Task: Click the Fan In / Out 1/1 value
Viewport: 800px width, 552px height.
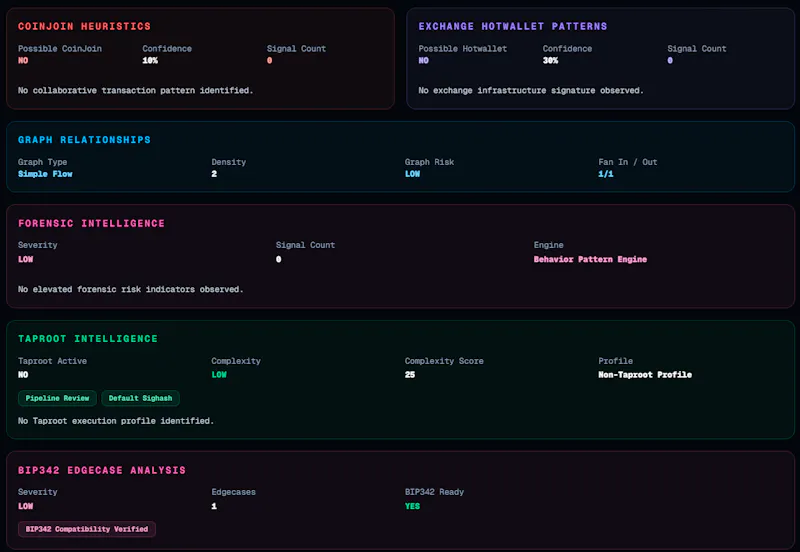Action: (x=606, y=174)
